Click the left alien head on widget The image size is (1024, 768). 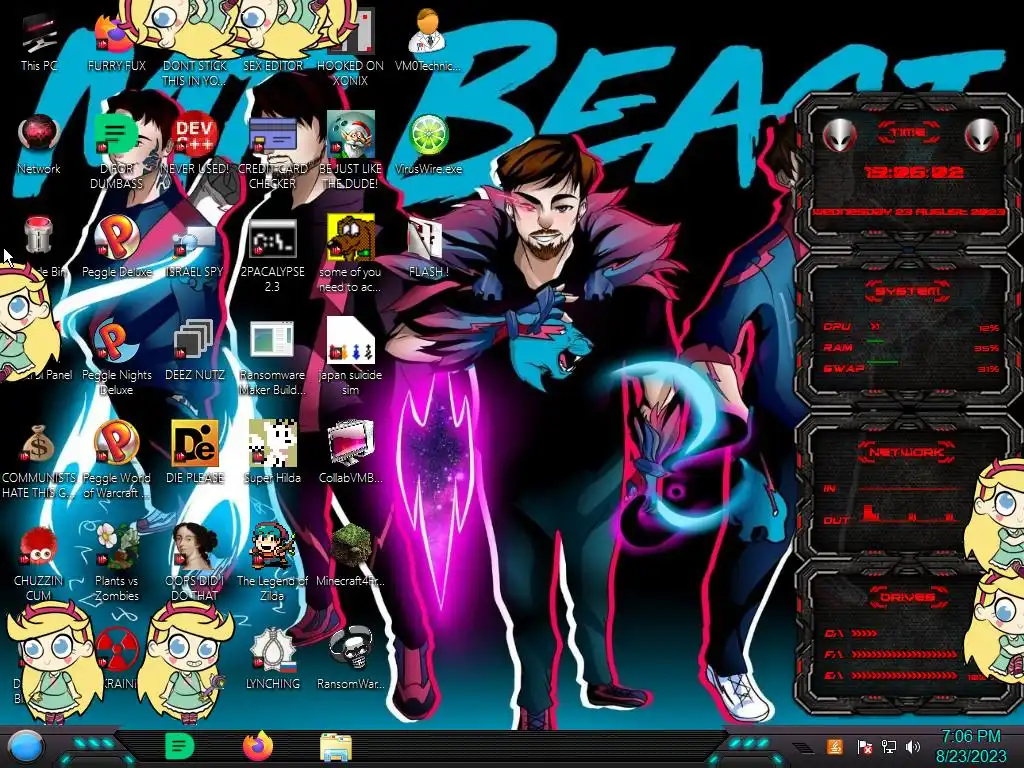point(839,135)
